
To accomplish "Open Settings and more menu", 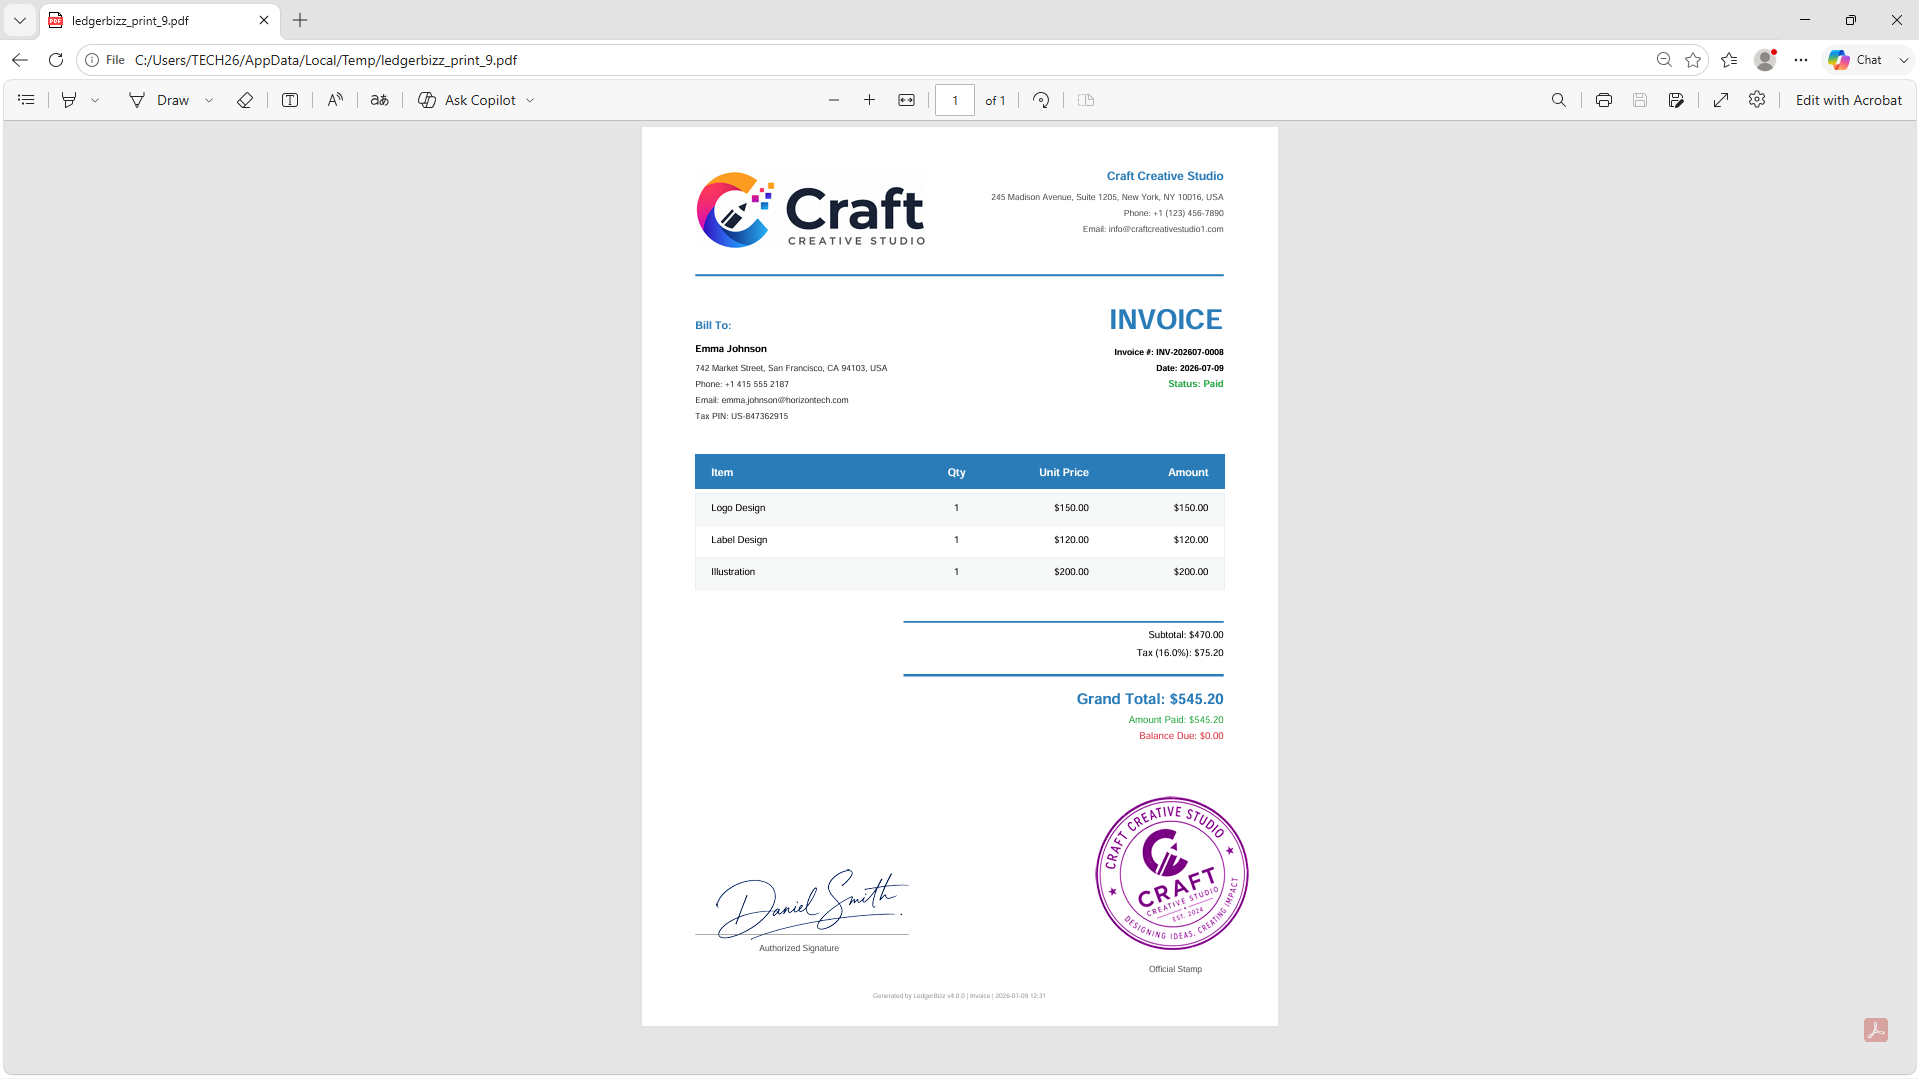I will [x=1801, y=60].
